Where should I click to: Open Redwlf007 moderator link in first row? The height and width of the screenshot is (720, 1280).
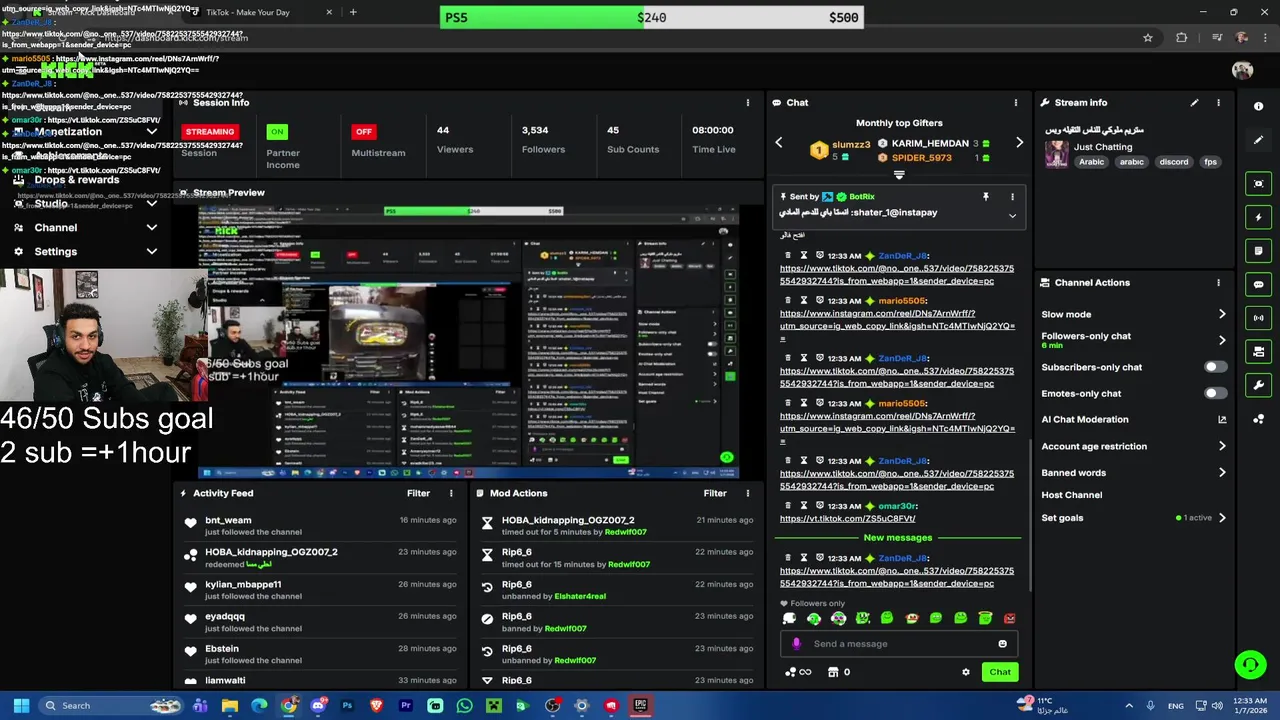(625, 532)
